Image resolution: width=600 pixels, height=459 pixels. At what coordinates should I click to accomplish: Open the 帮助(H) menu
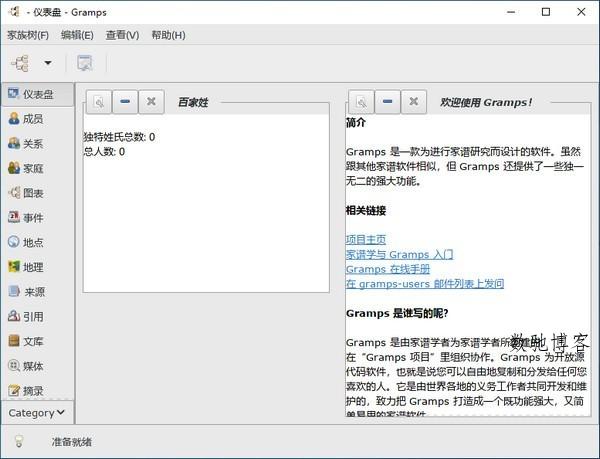(x=168, y=35)
